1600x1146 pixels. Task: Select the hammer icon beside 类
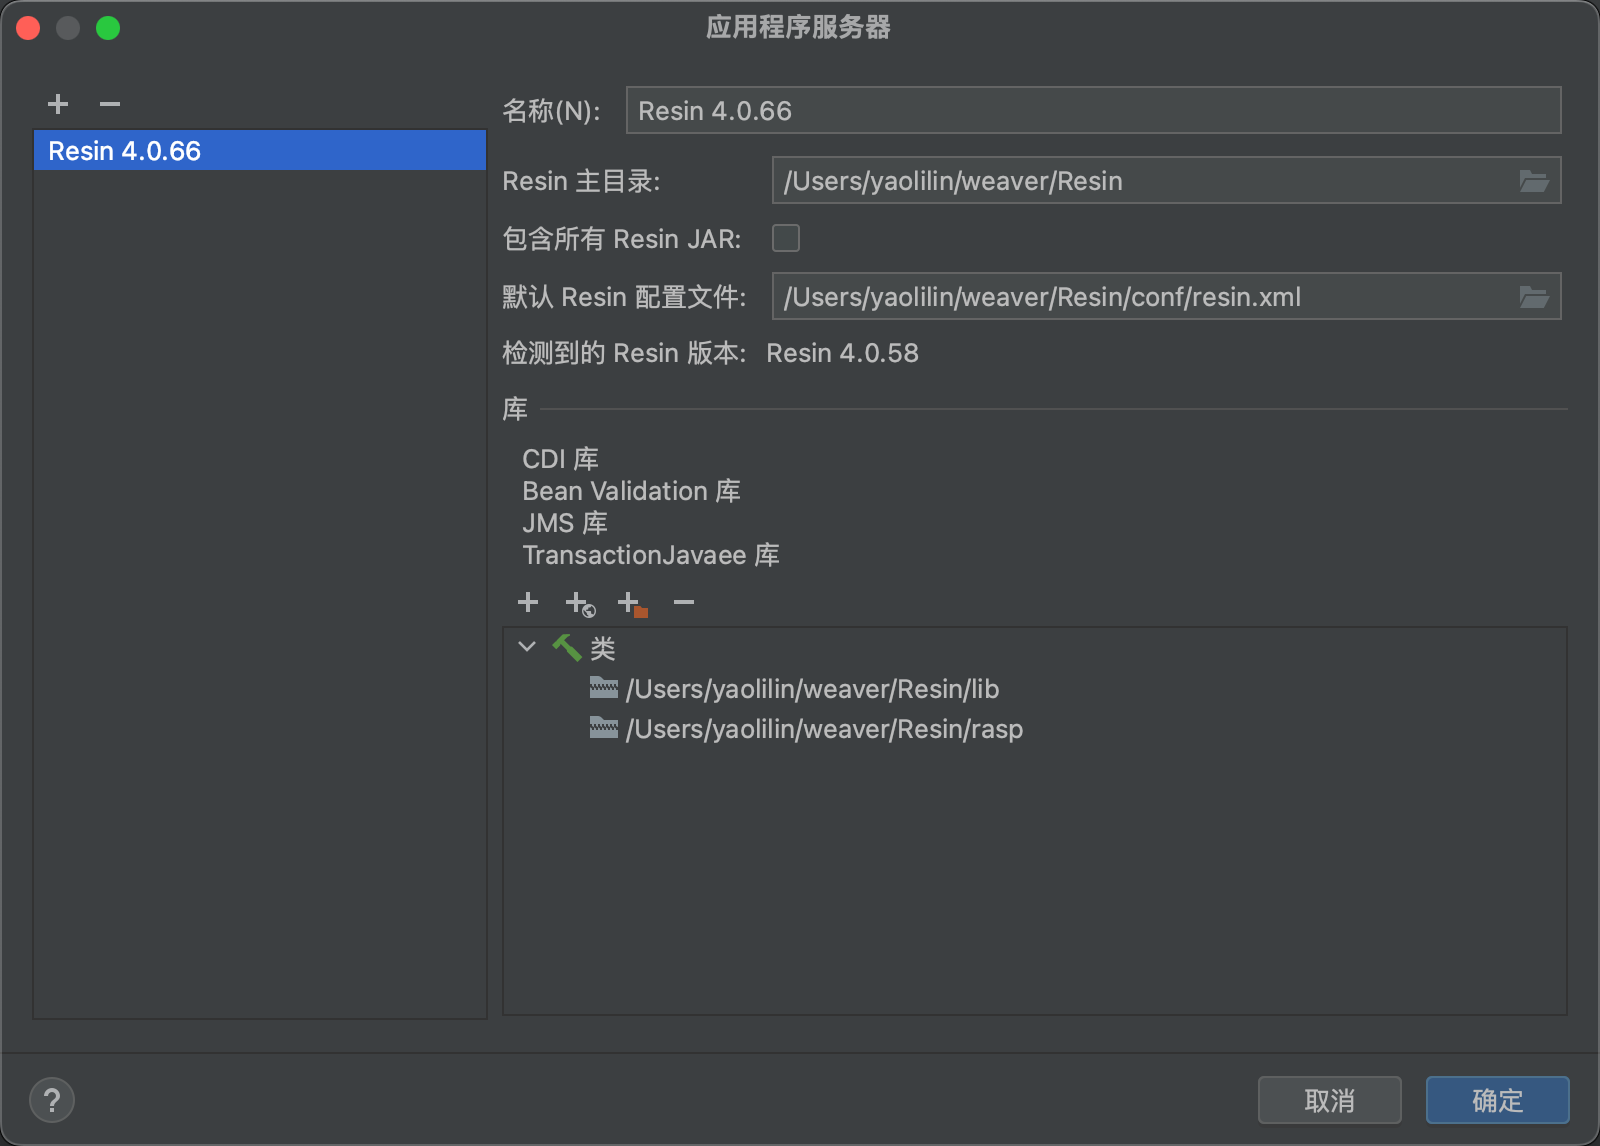(x=567, y=648)
